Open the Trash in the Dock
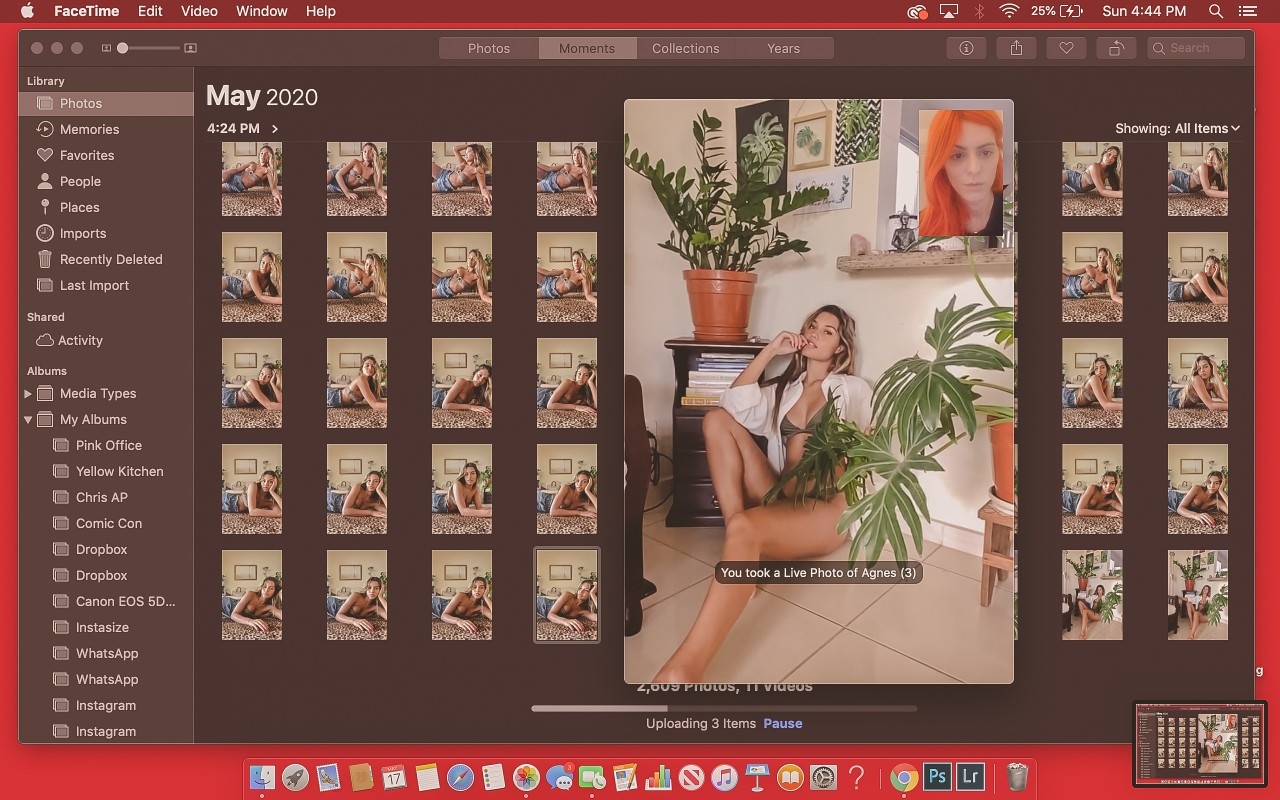This screenshot has height=800, width=1280. [x=1017, y=777]
